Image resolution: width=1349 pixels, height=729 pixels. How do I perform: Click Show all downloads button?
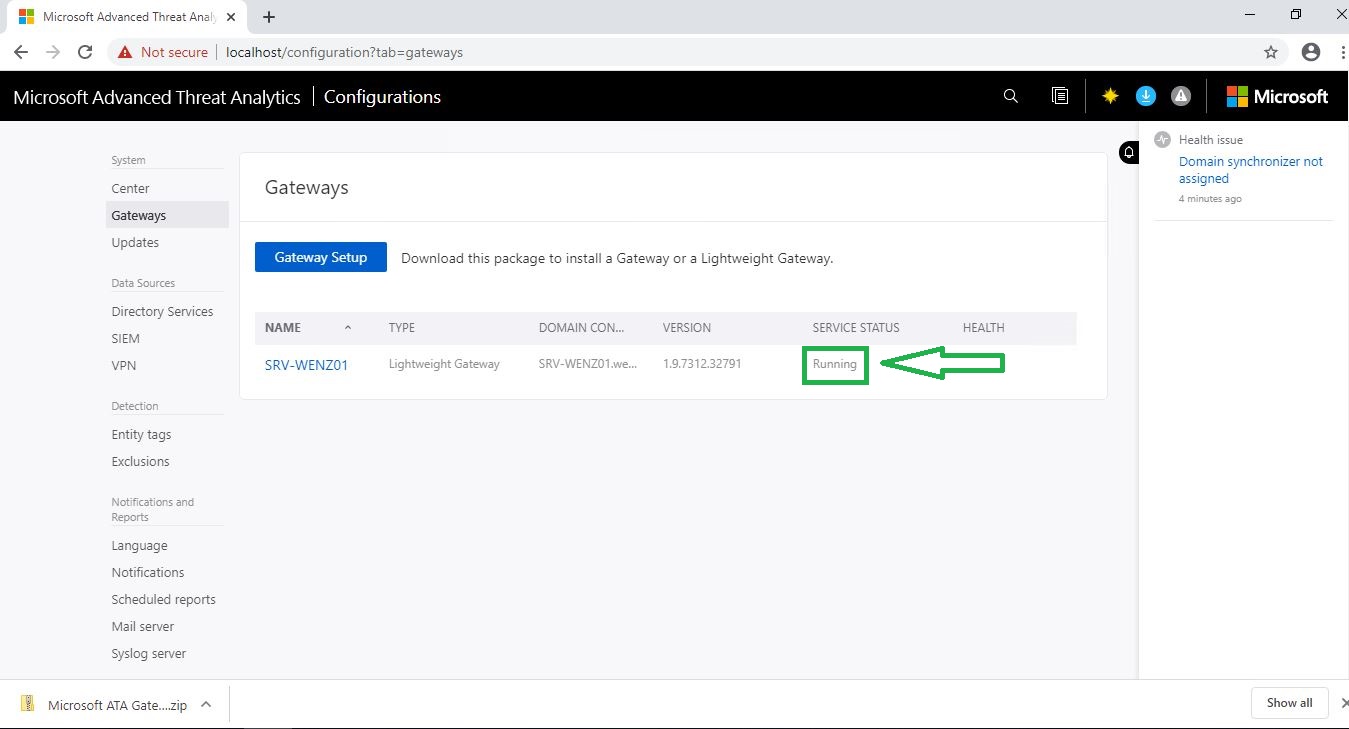click(1289, 703)
